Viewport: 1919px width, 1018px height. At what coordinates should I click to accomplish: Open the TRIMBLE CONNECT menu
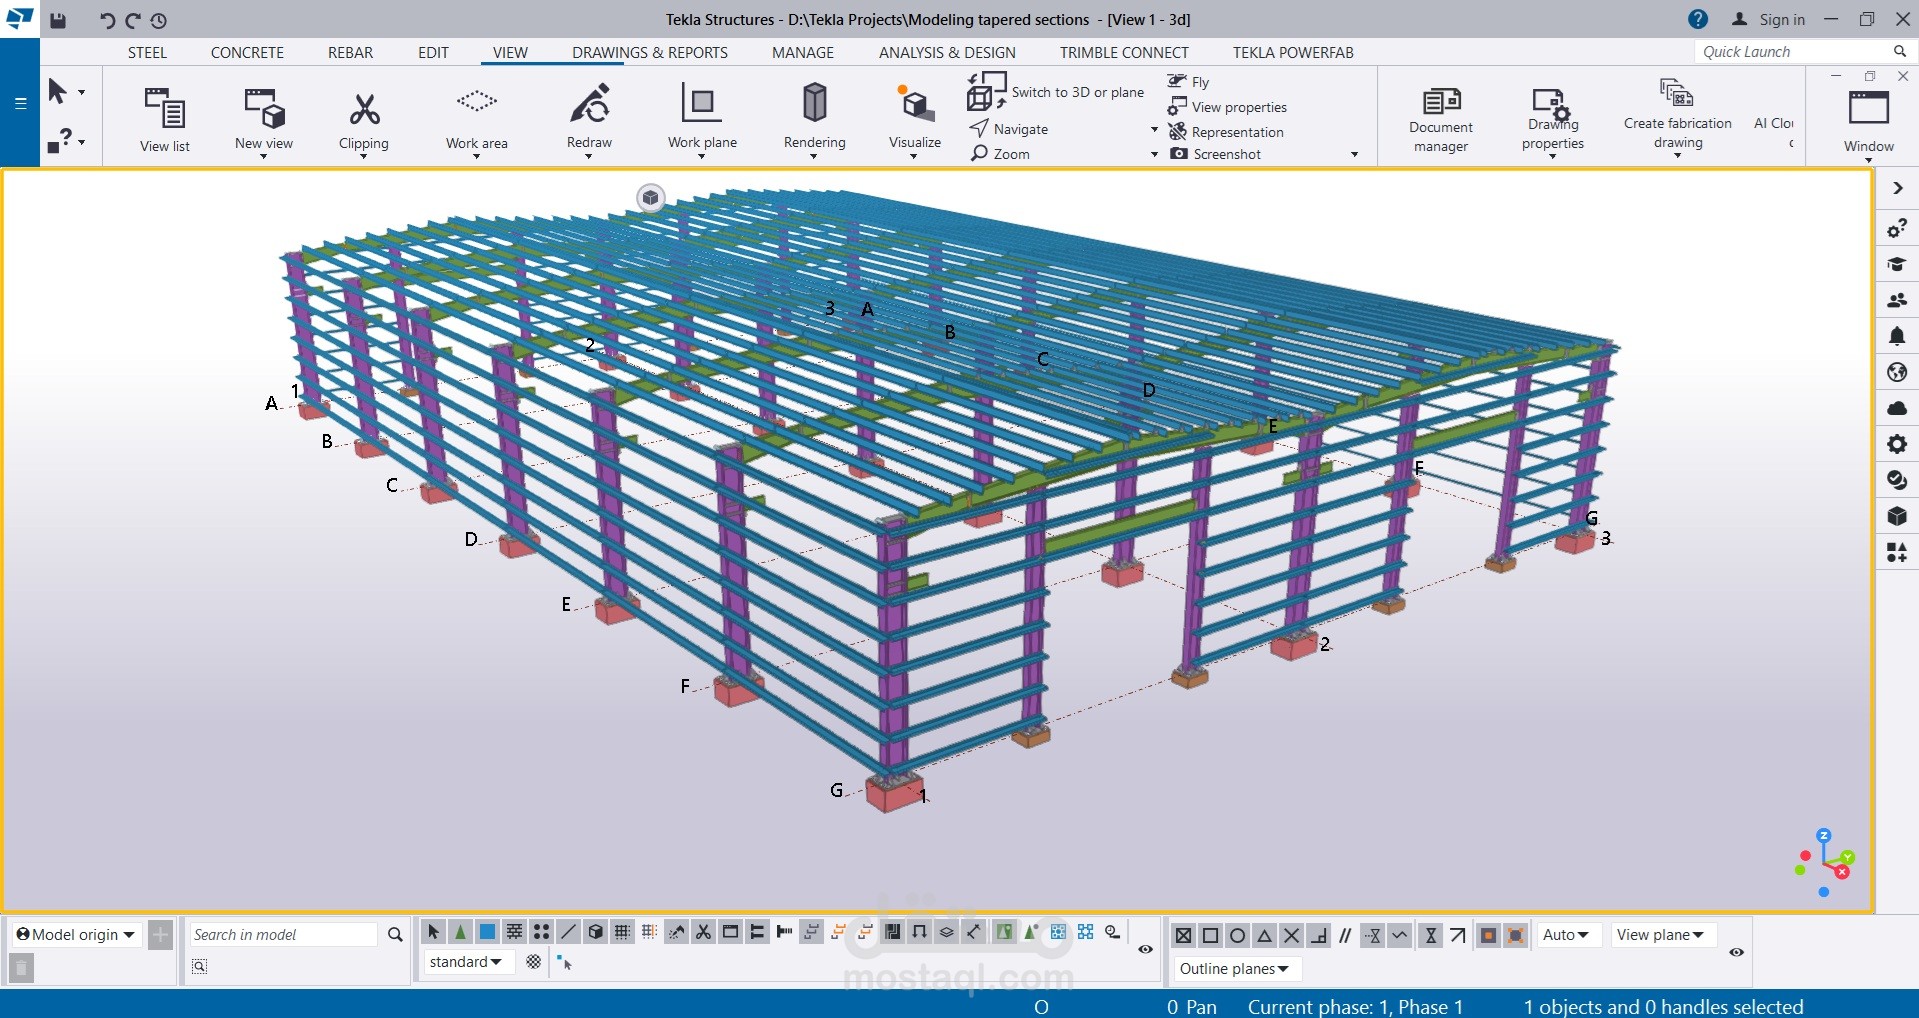[x=1123, y=52]
